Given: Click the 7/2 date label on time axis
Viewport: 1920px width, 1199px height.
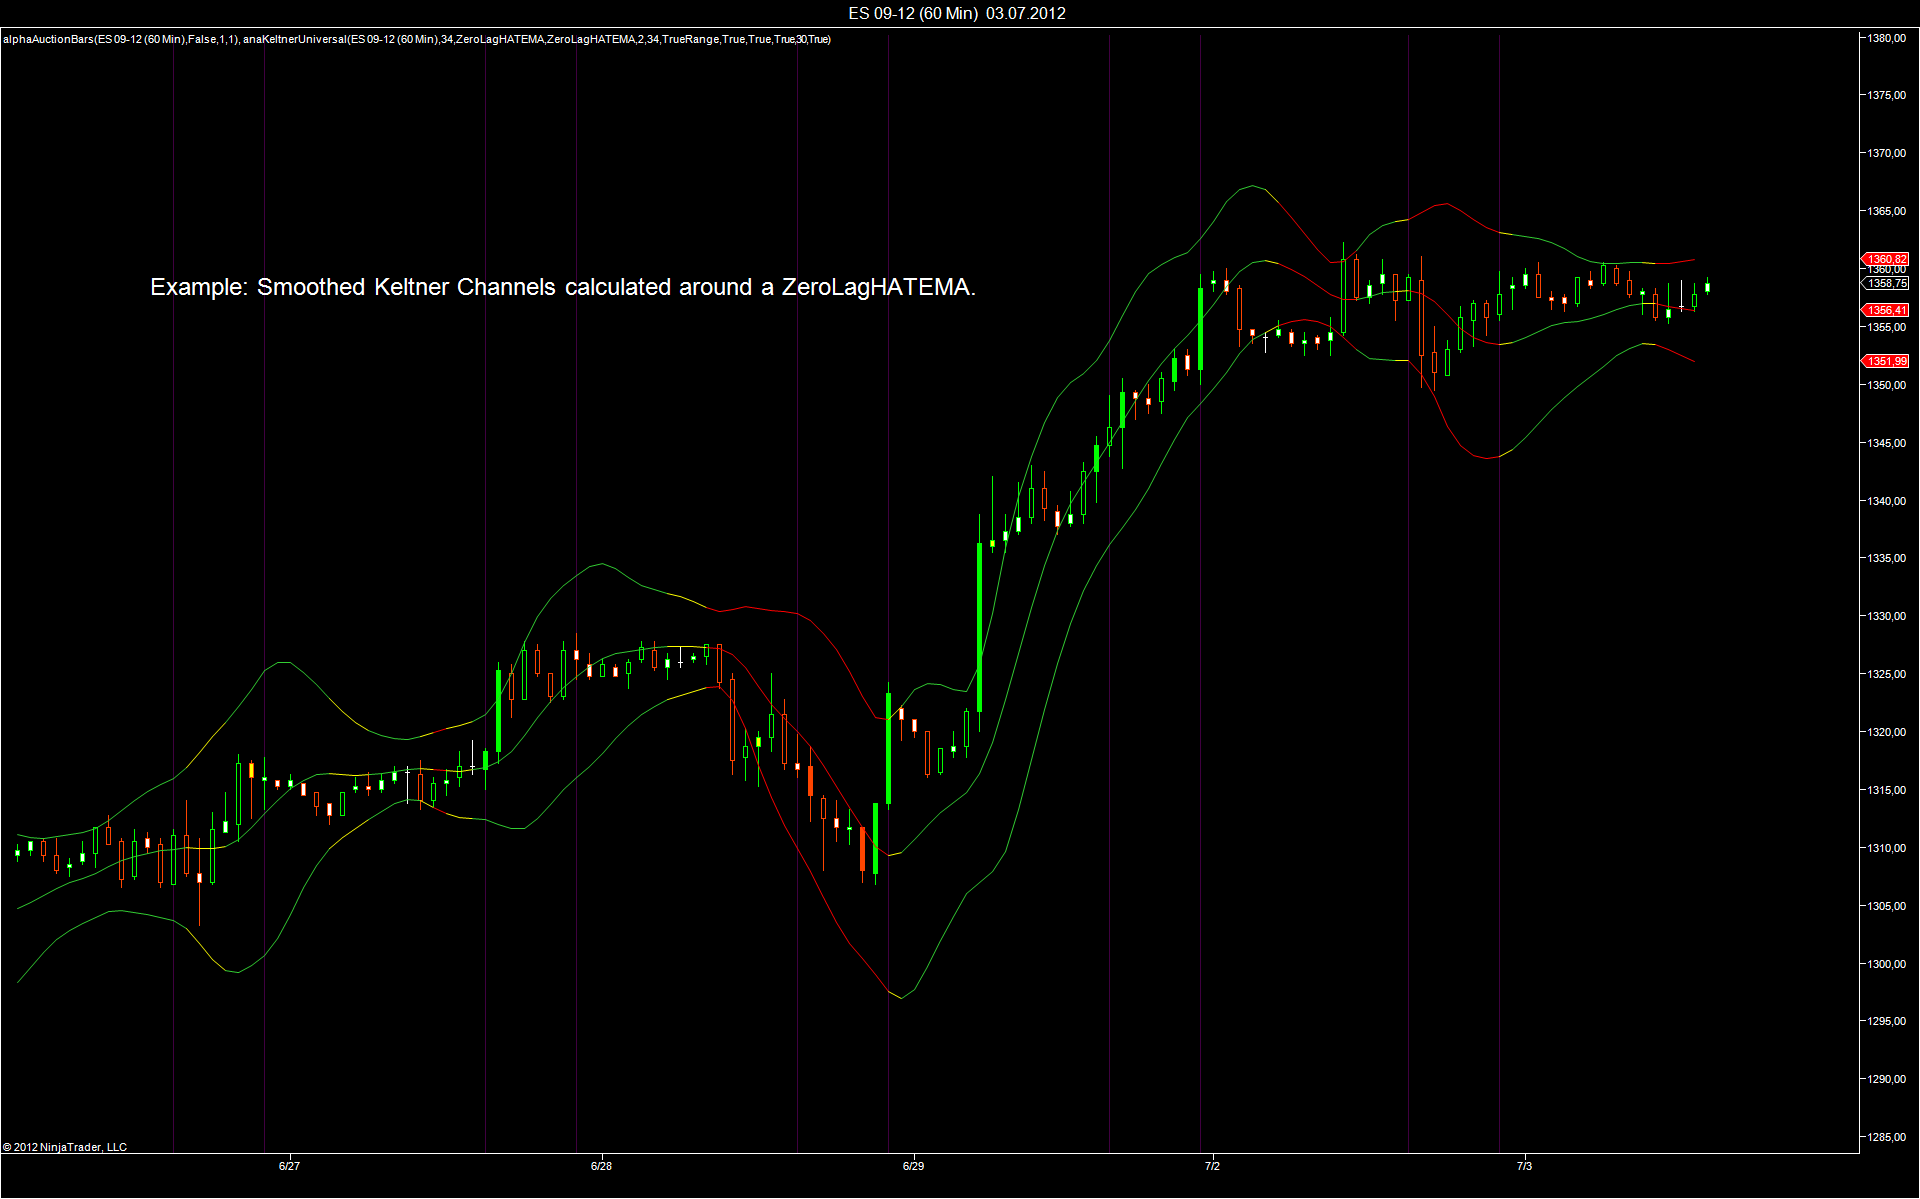Looking at the screenshot, I should tap(1212, 1166).
